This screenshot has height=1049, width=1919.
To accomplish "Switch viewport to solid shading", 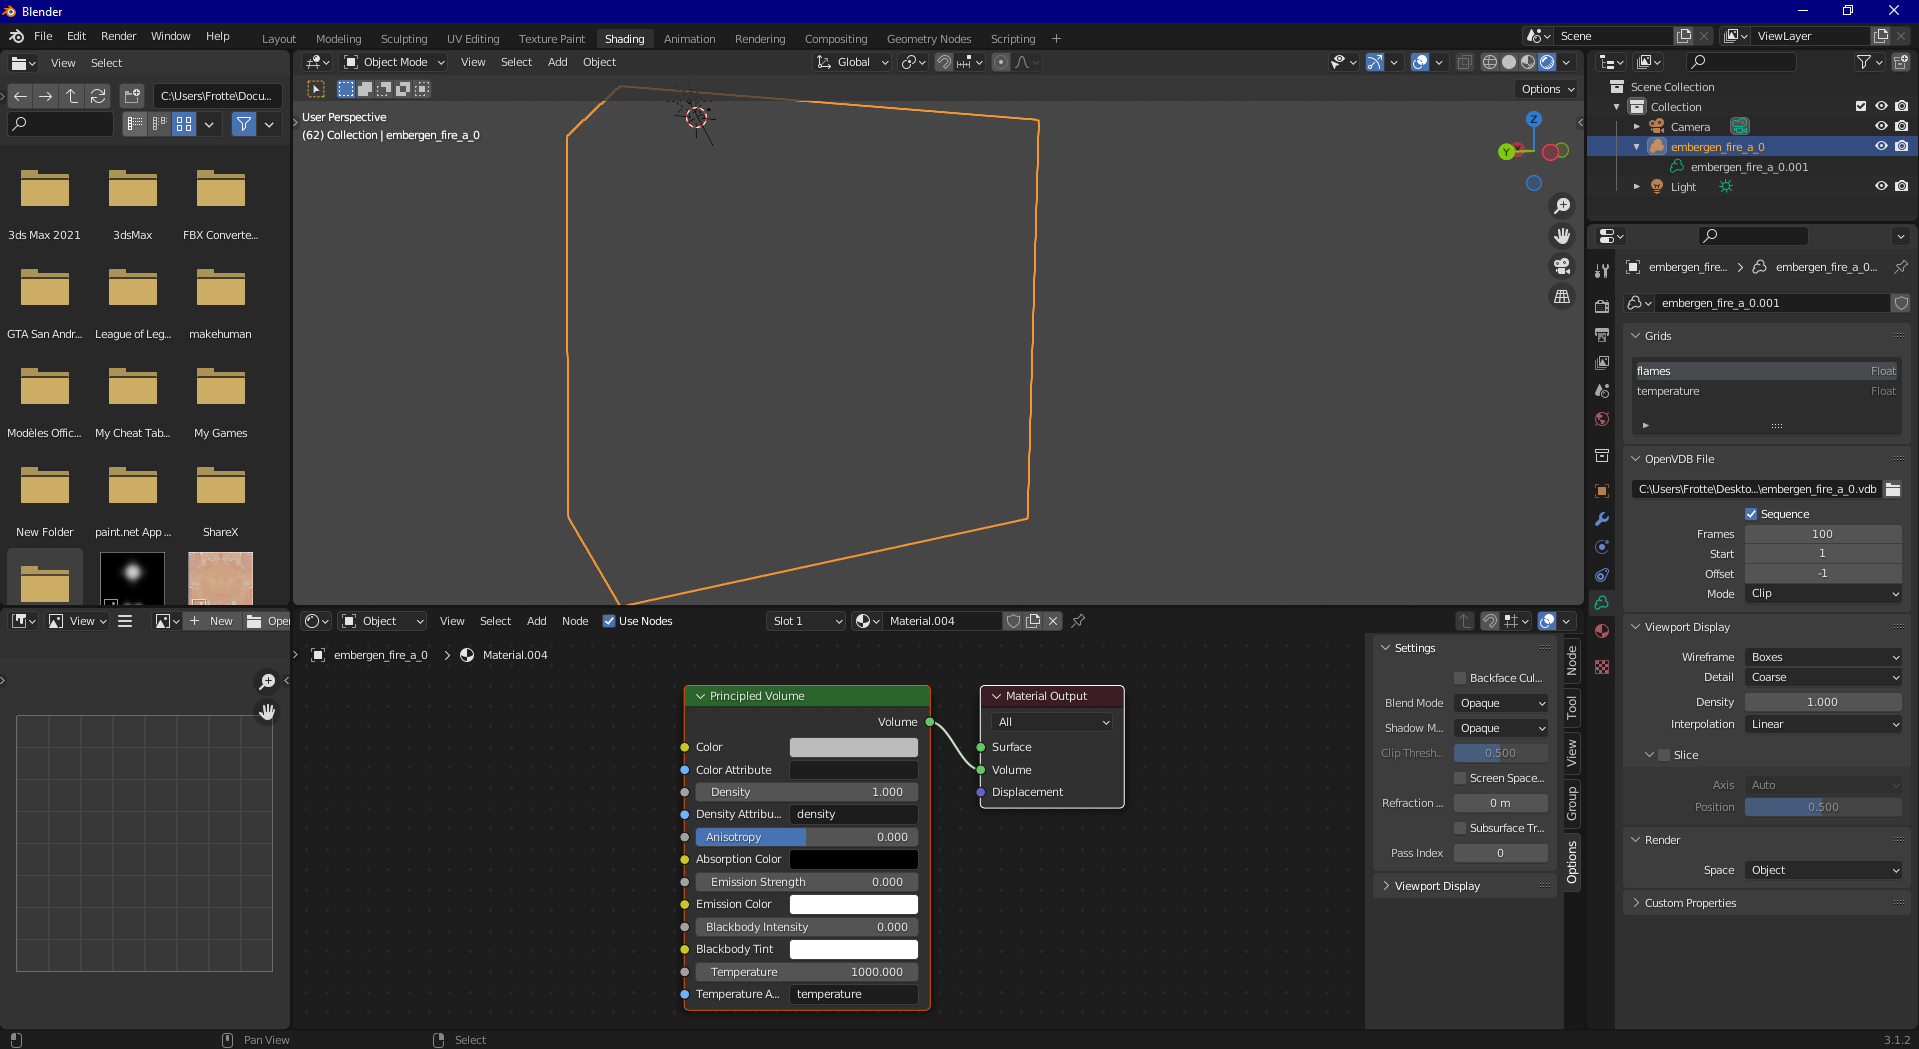I will [x=1509, y=62].
